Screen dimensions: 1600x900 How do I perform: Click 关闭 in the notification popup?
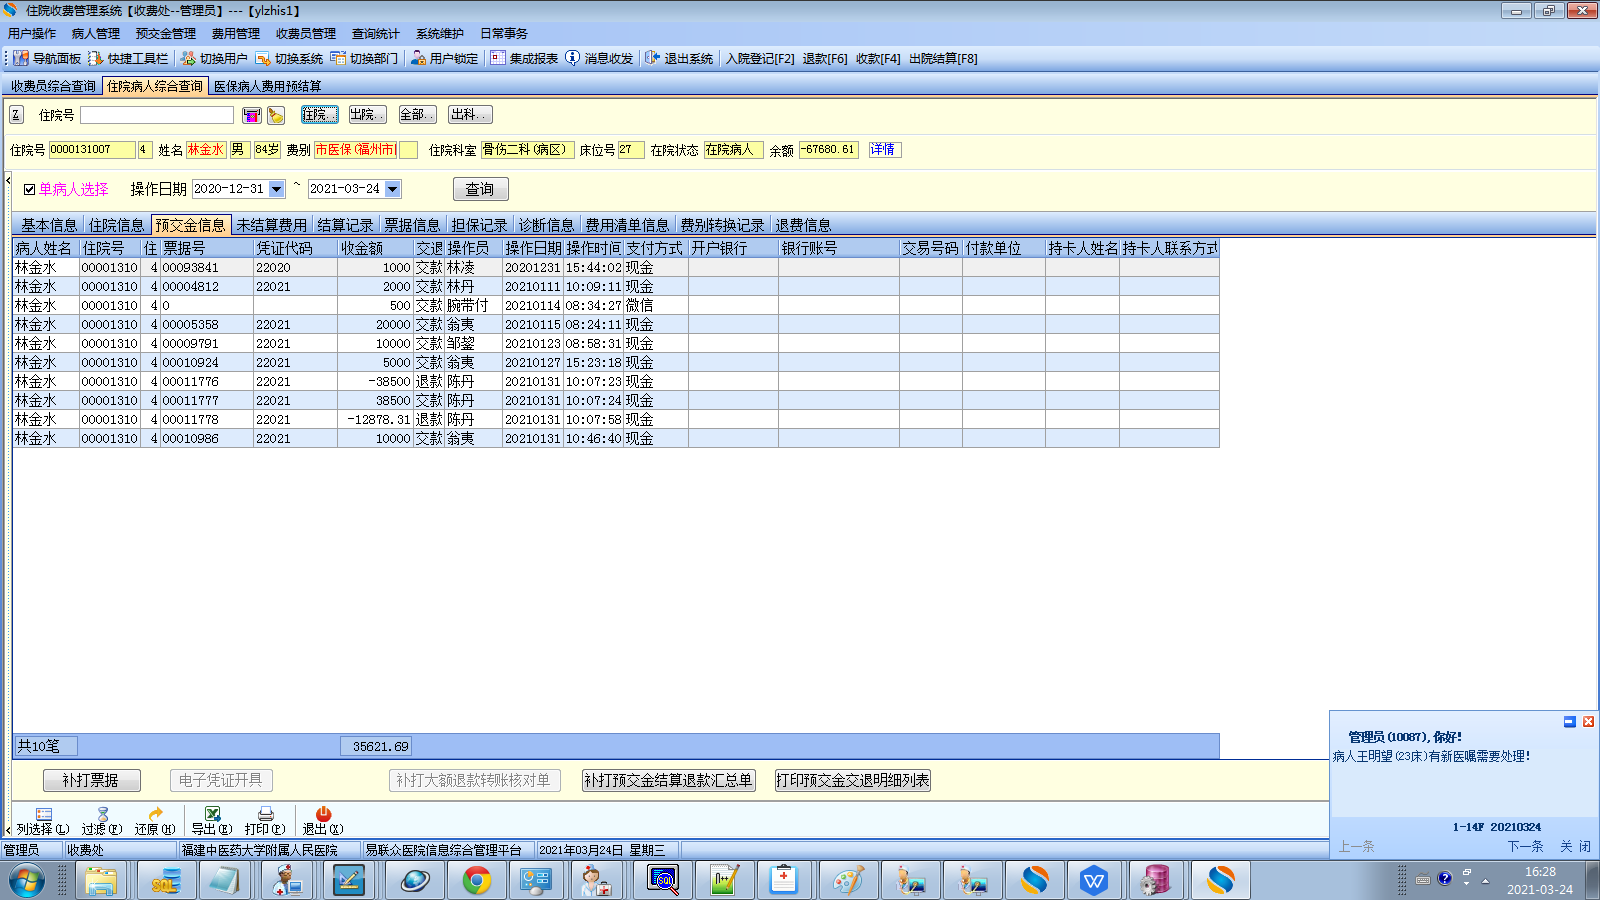point(1575,846)
